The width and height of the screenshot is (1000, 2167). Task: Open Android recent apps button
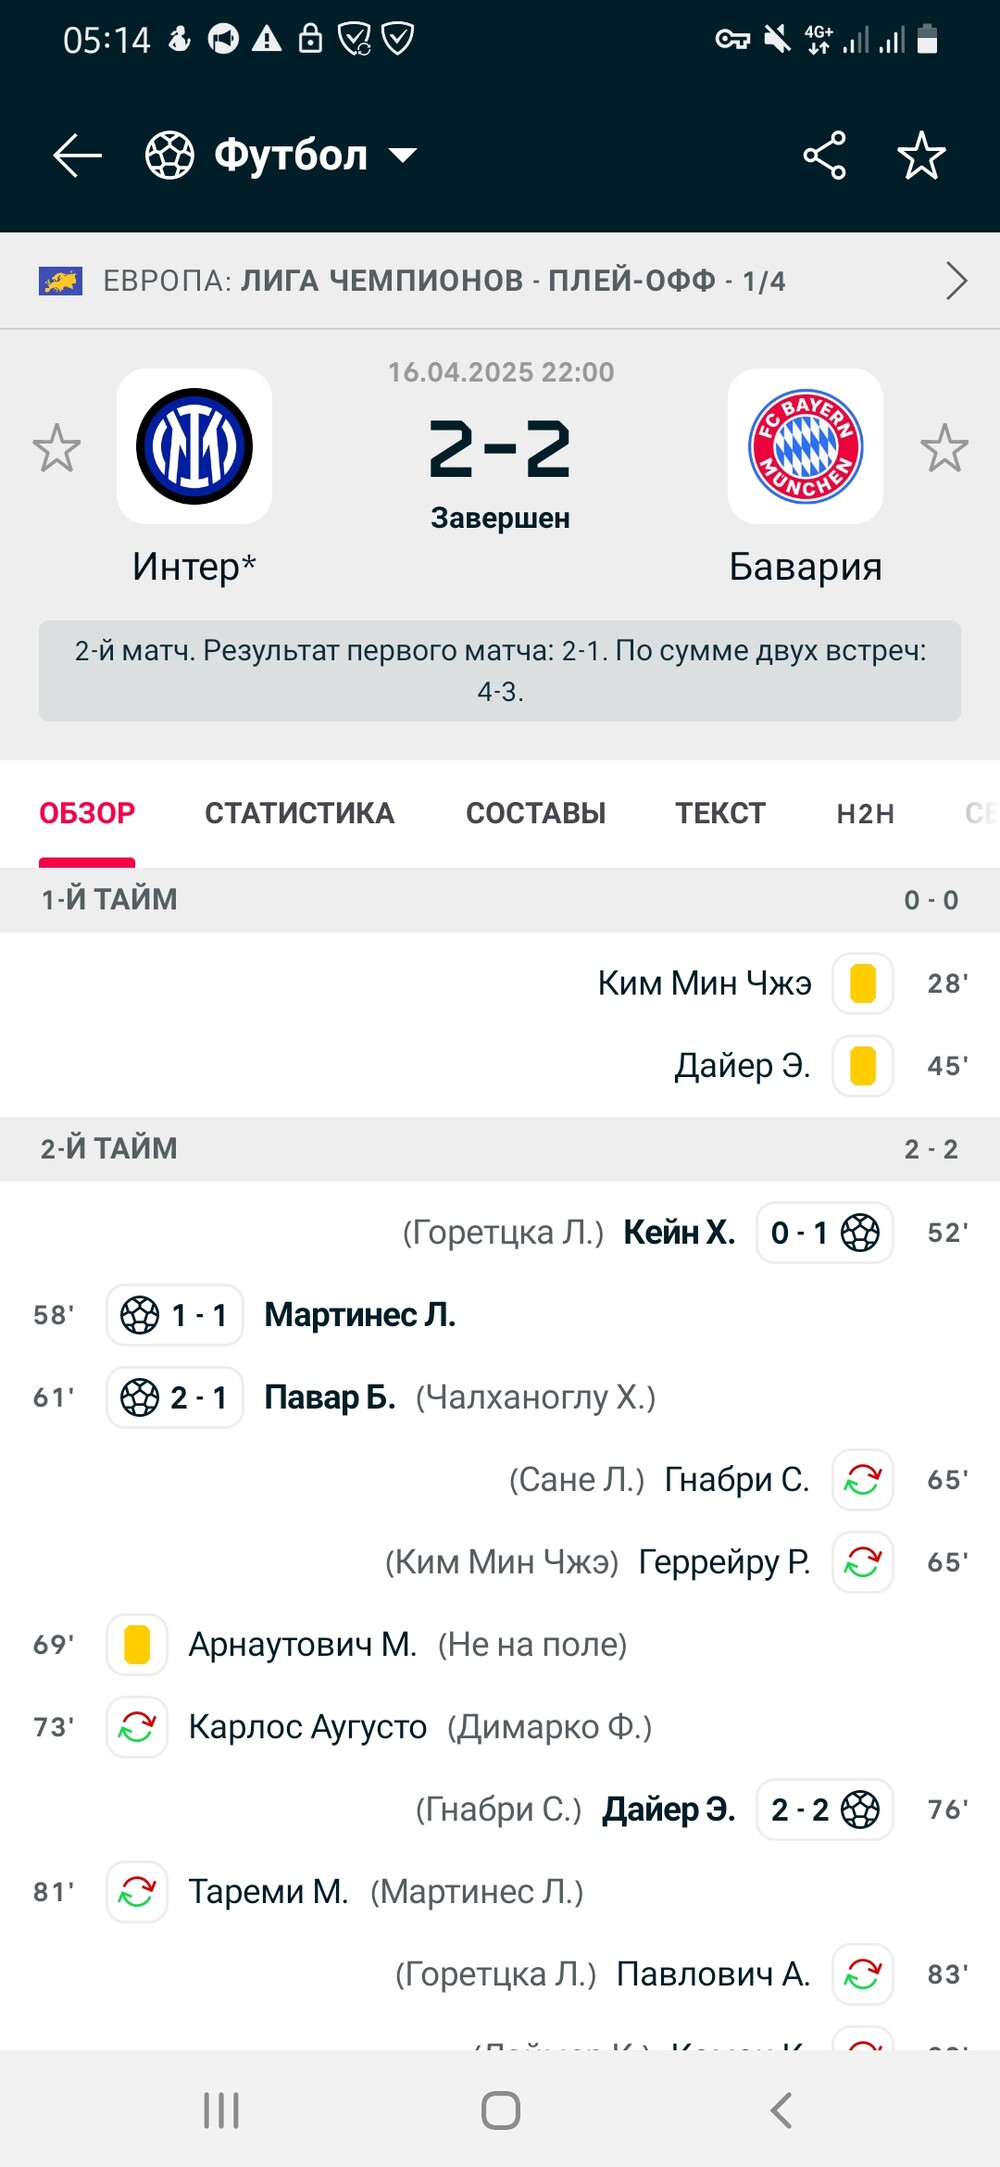221,2110
